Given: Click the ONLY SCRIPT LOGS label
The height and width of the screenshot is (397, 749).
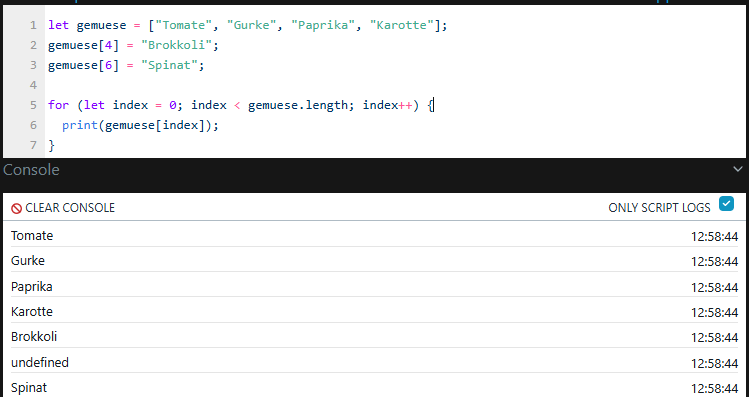Looking at the screenshot, I should [659, 208].
